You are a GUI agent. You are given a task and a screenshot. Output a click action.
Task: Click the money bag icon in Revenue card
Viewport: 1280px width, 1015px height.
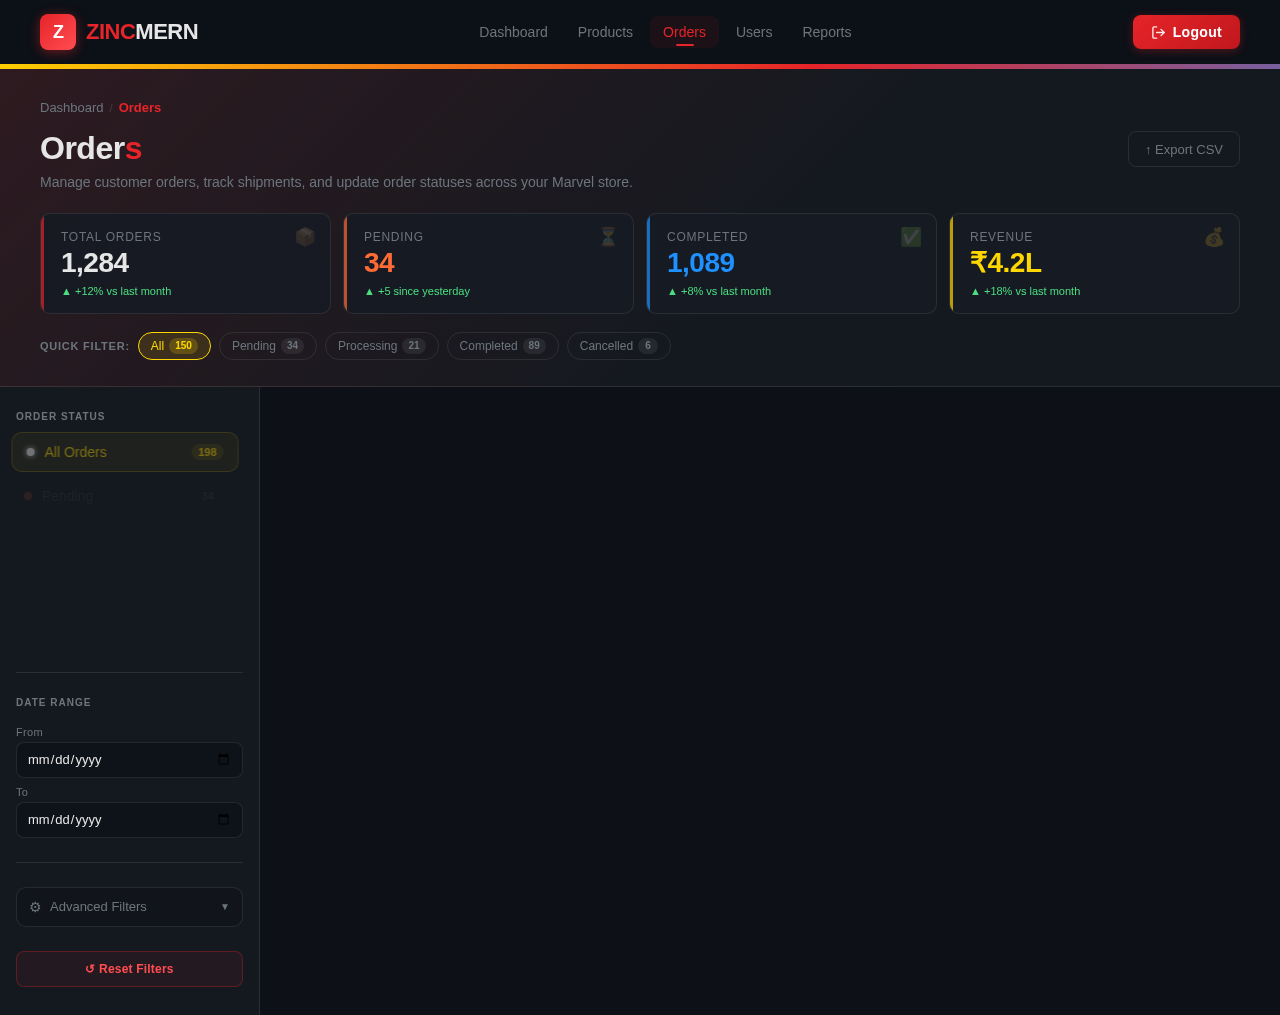click(1214, 237)
